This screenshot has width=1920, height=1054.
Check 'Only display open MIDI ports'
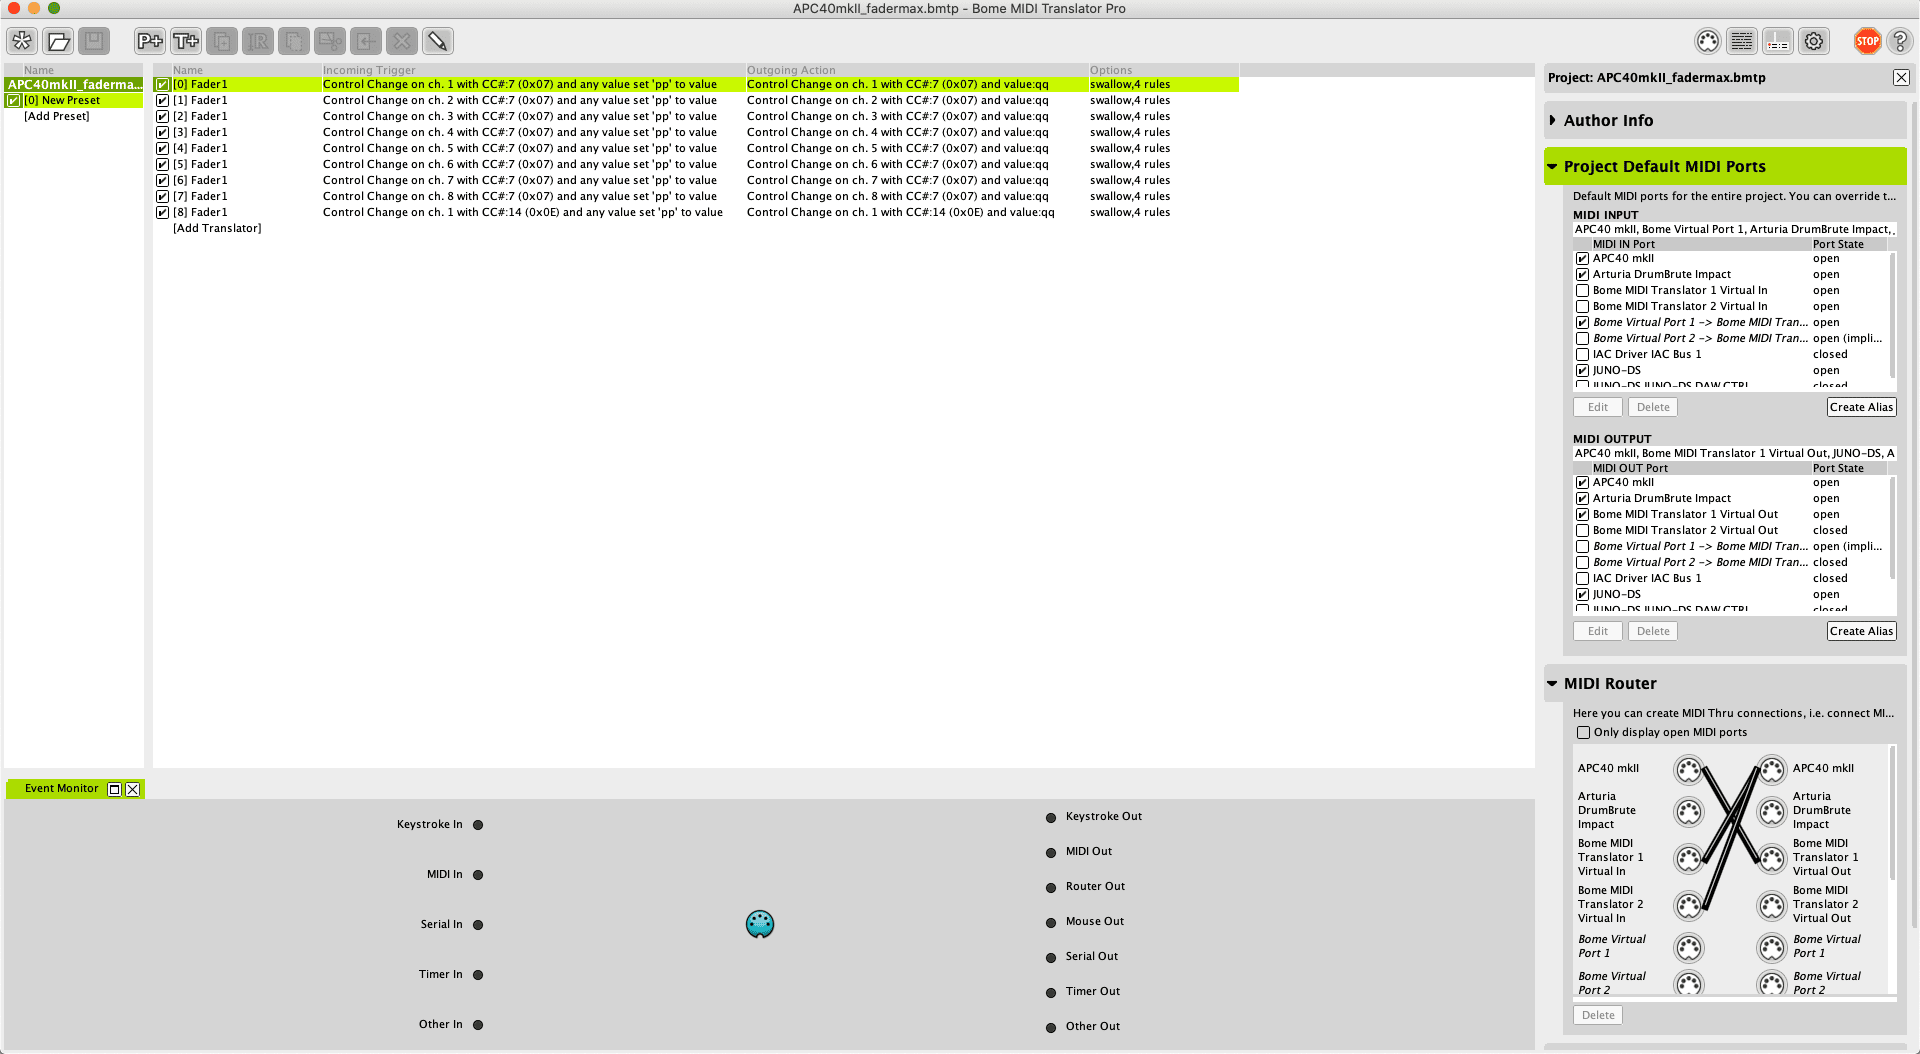pos(1583,732)
